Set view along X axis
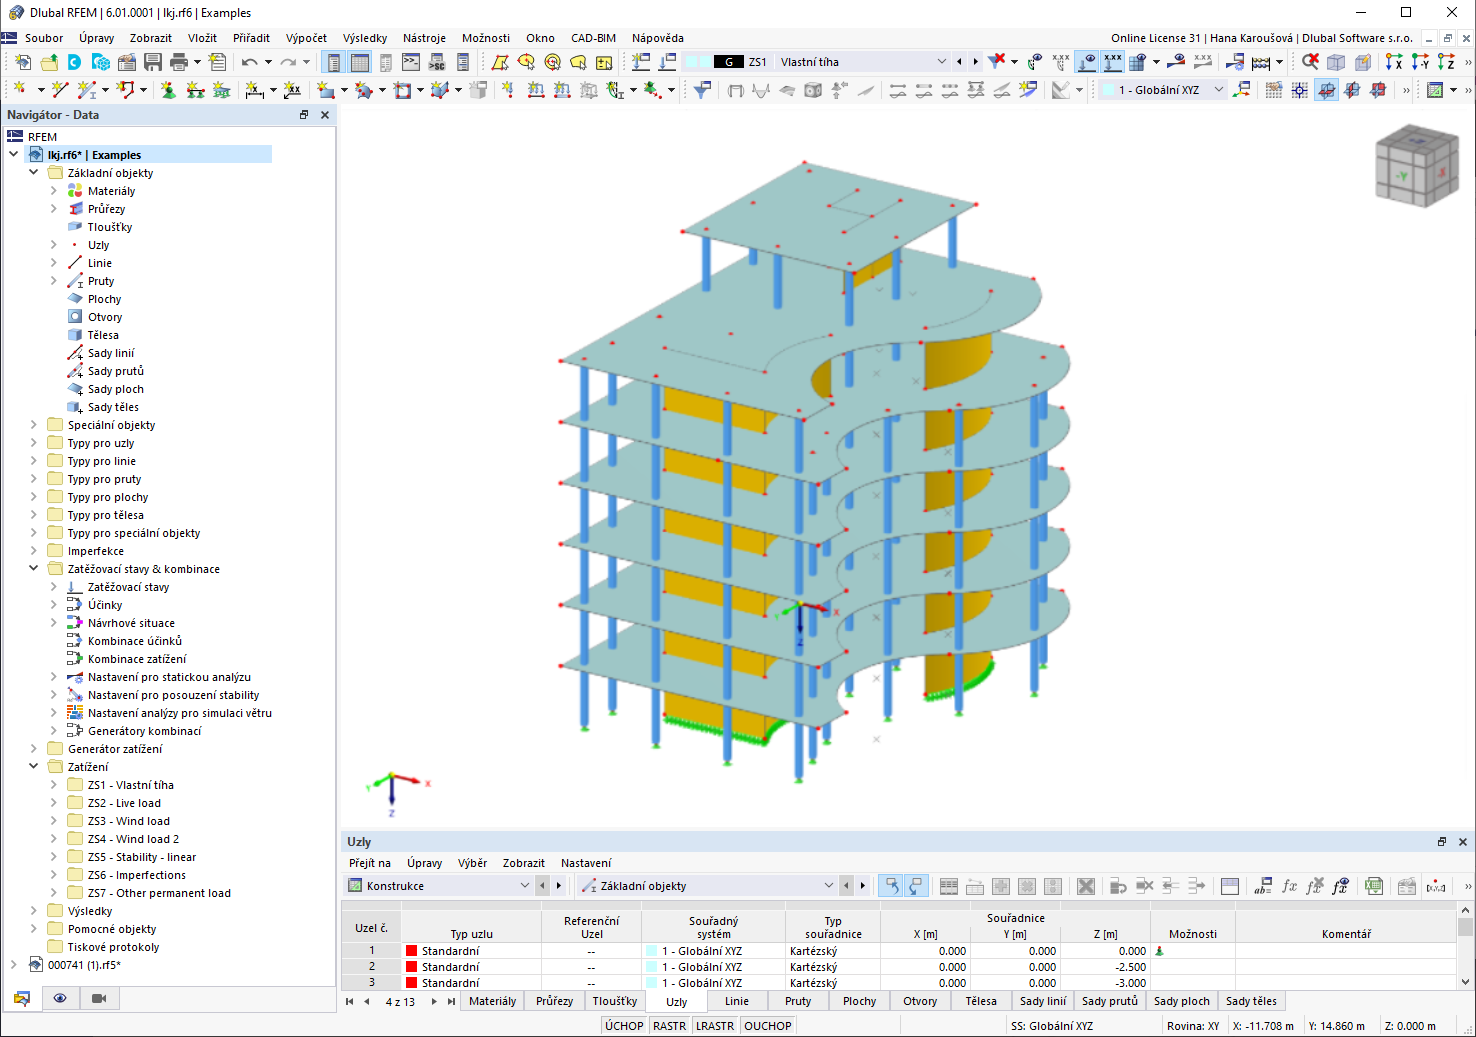1476x1037 pixels. tap(1394, 62)
